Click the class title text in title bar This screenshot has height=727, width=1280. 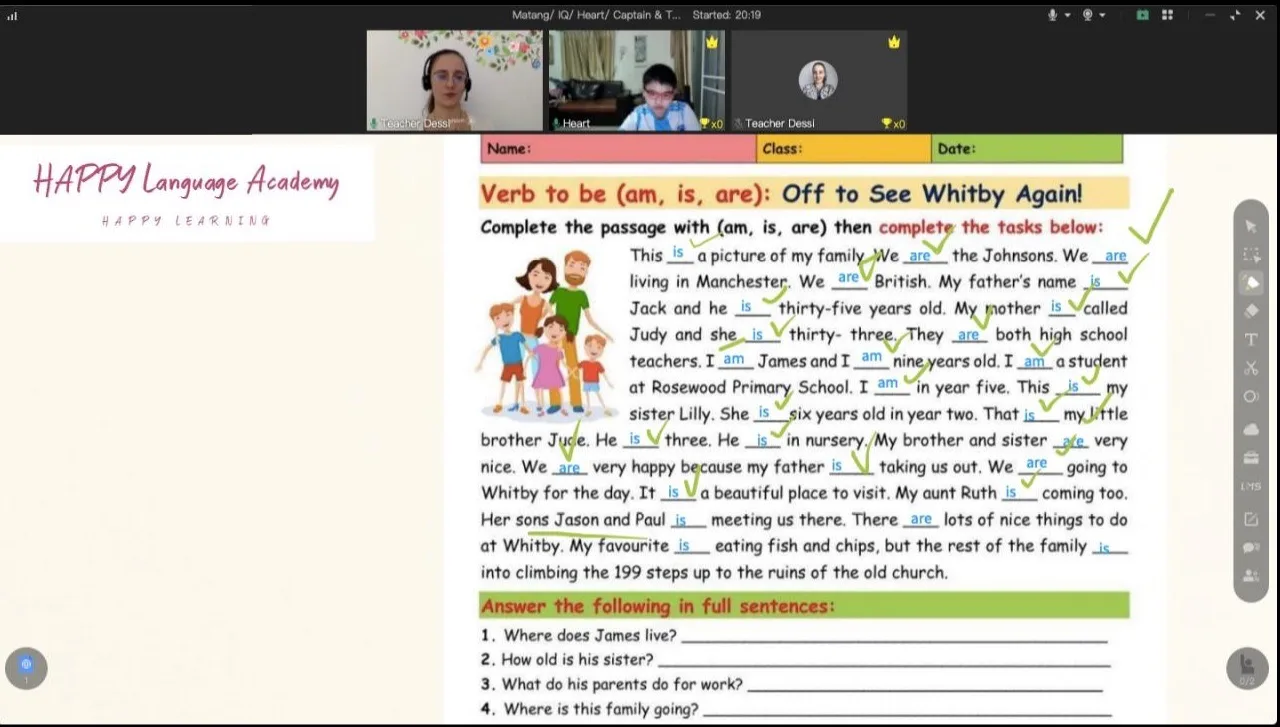(x=597, y=15)
